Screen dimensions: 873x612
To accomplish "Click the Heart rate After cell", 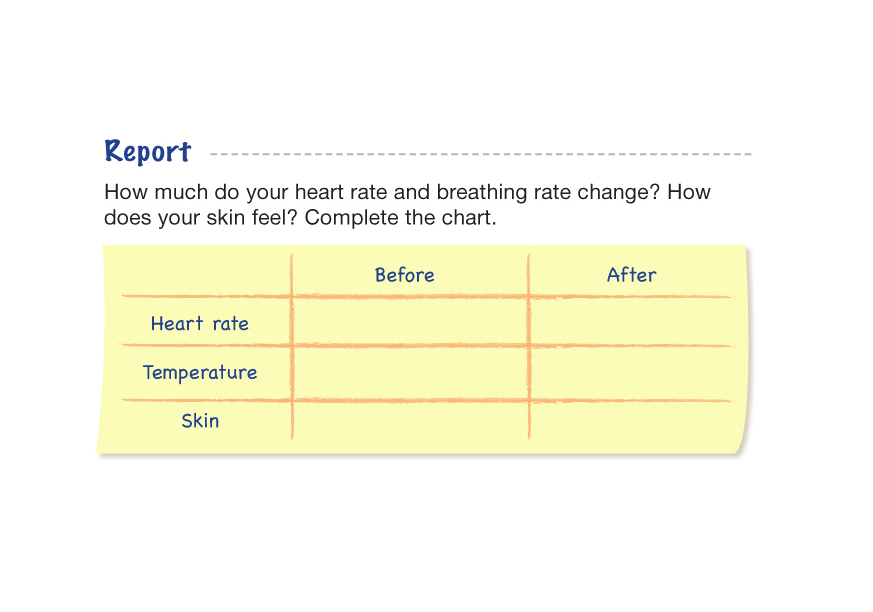I will point(631,322).
